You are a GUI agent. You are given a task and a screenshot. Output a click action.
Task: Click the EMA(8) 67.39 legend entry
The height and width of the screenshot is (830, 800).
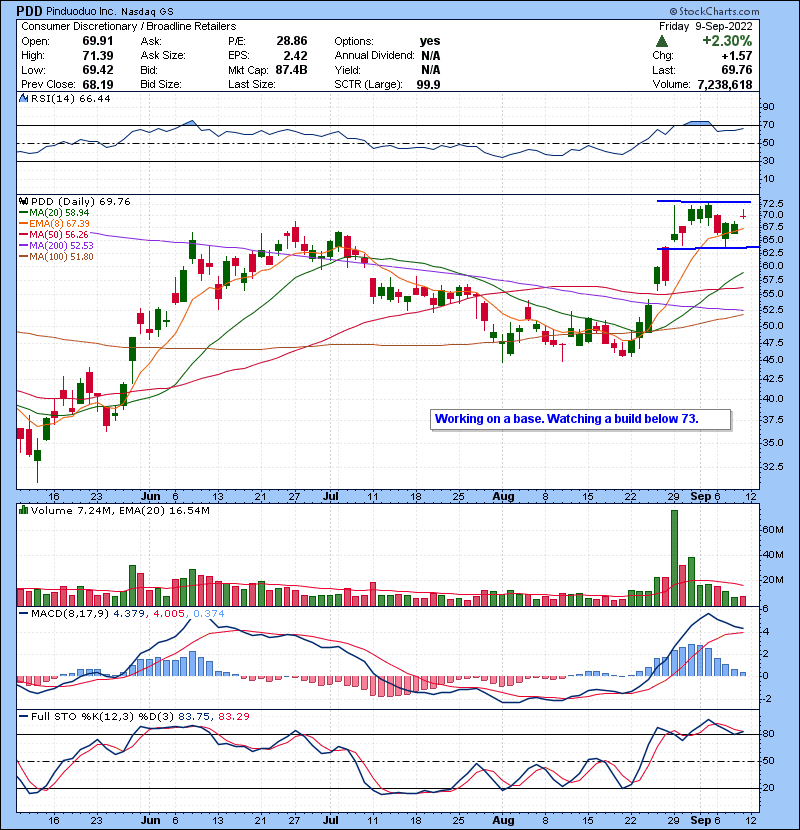click(54, 224)
